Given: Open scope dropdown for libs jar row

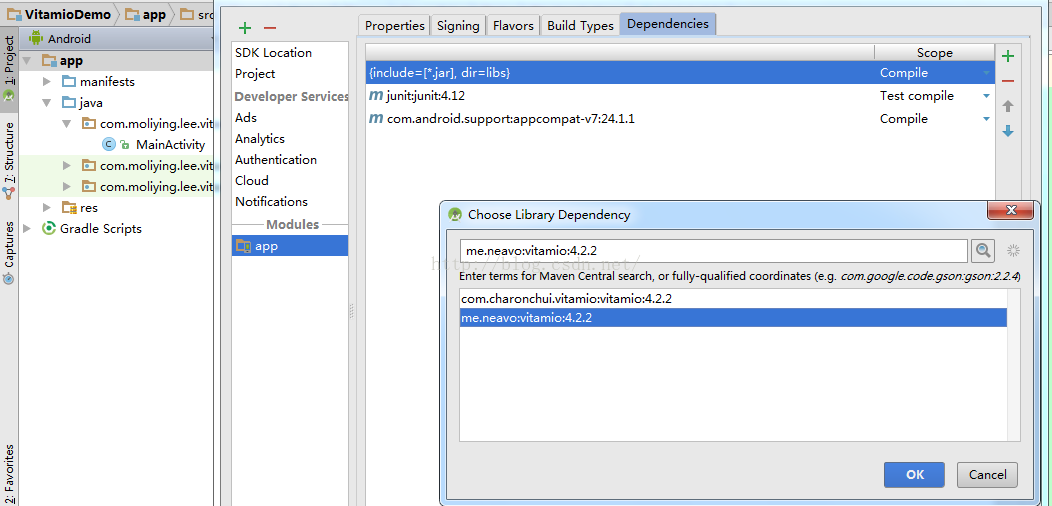Looking at the screenshot, I should point(986,72).
